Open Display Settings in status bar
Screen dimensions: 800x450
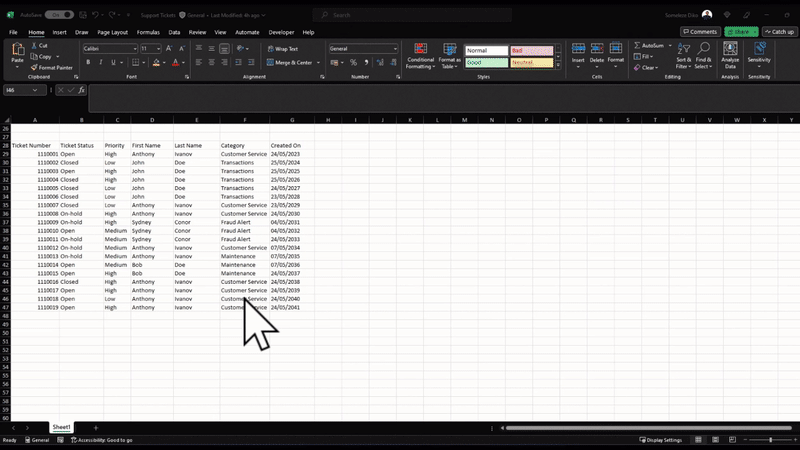click(x=661, y=440)
